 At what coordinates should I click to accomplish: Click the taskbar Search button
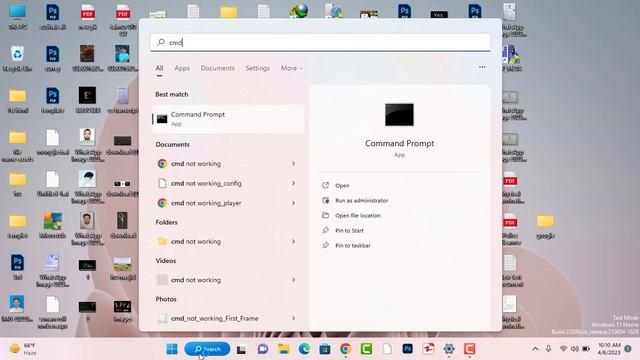tap(207, 349)
